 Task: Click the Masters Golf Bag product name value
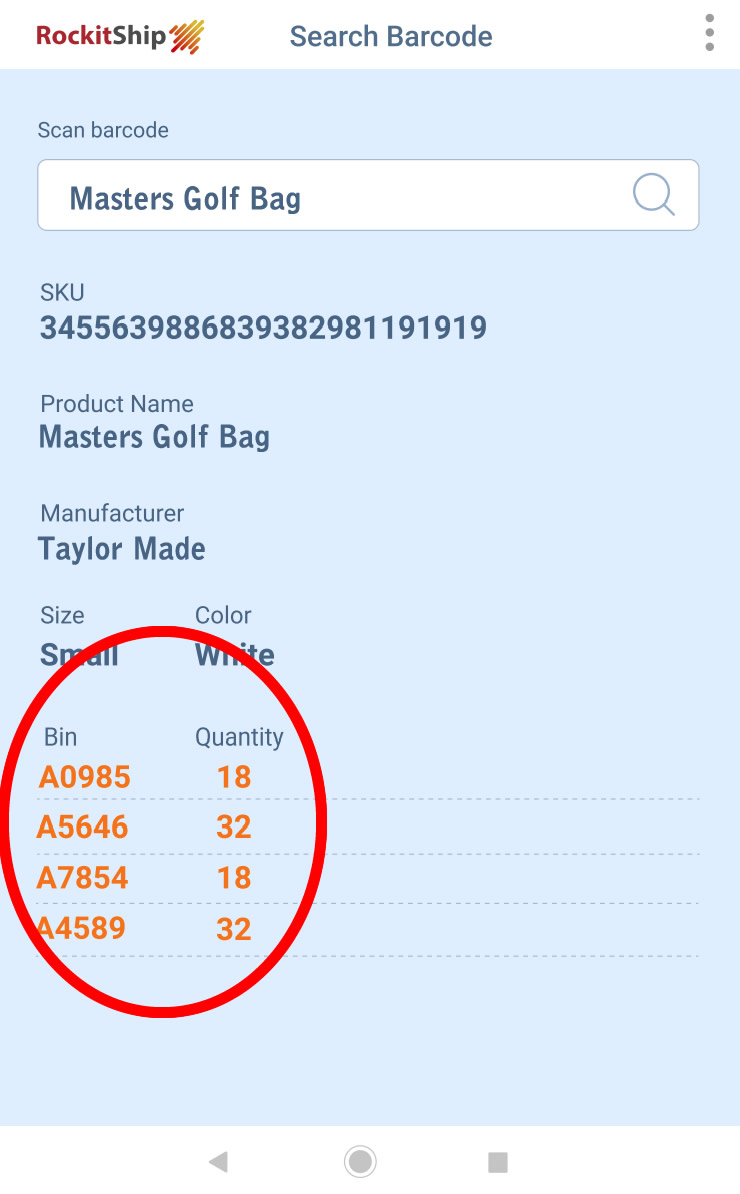click(x=155, y=437)
